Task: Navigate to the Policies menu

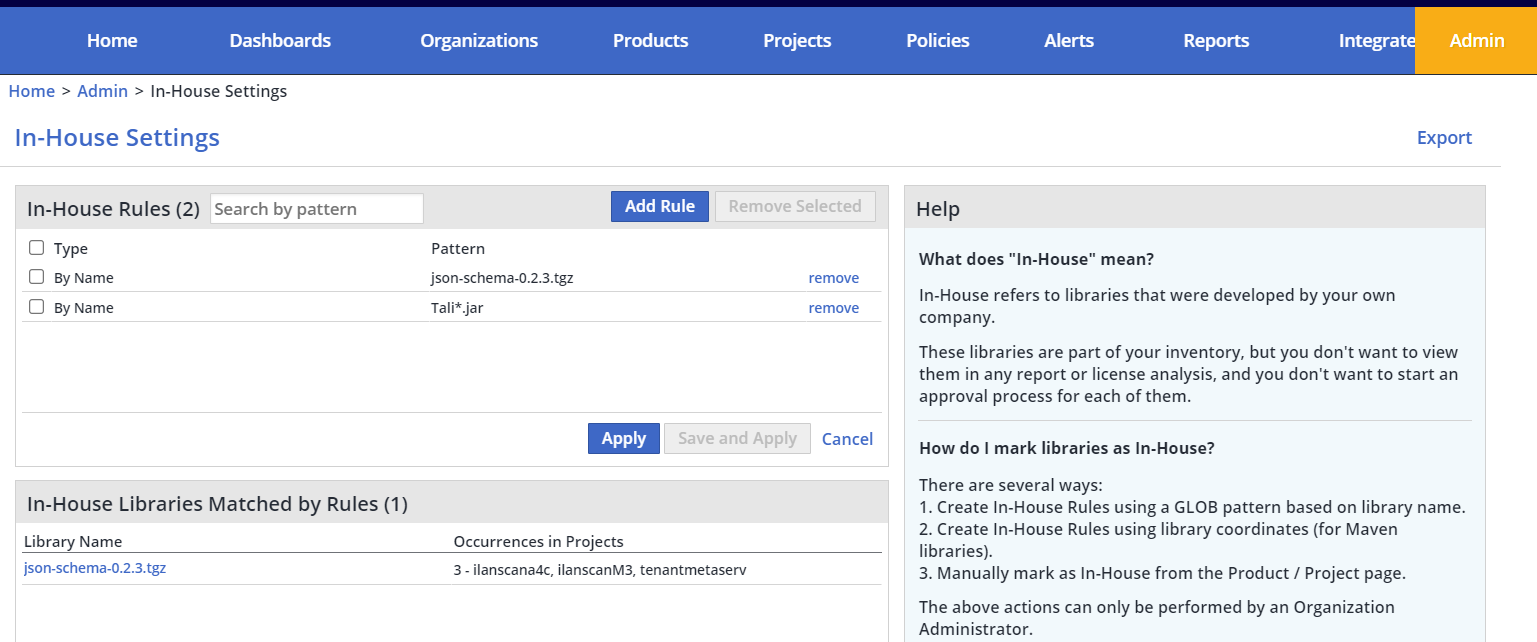Action: coord(937,41)
